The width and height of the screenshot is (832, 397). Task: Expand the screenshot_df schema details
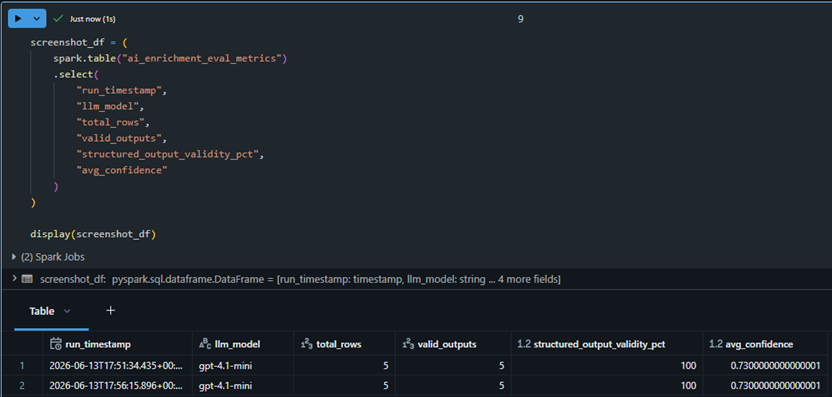click(x=14, y=279)
